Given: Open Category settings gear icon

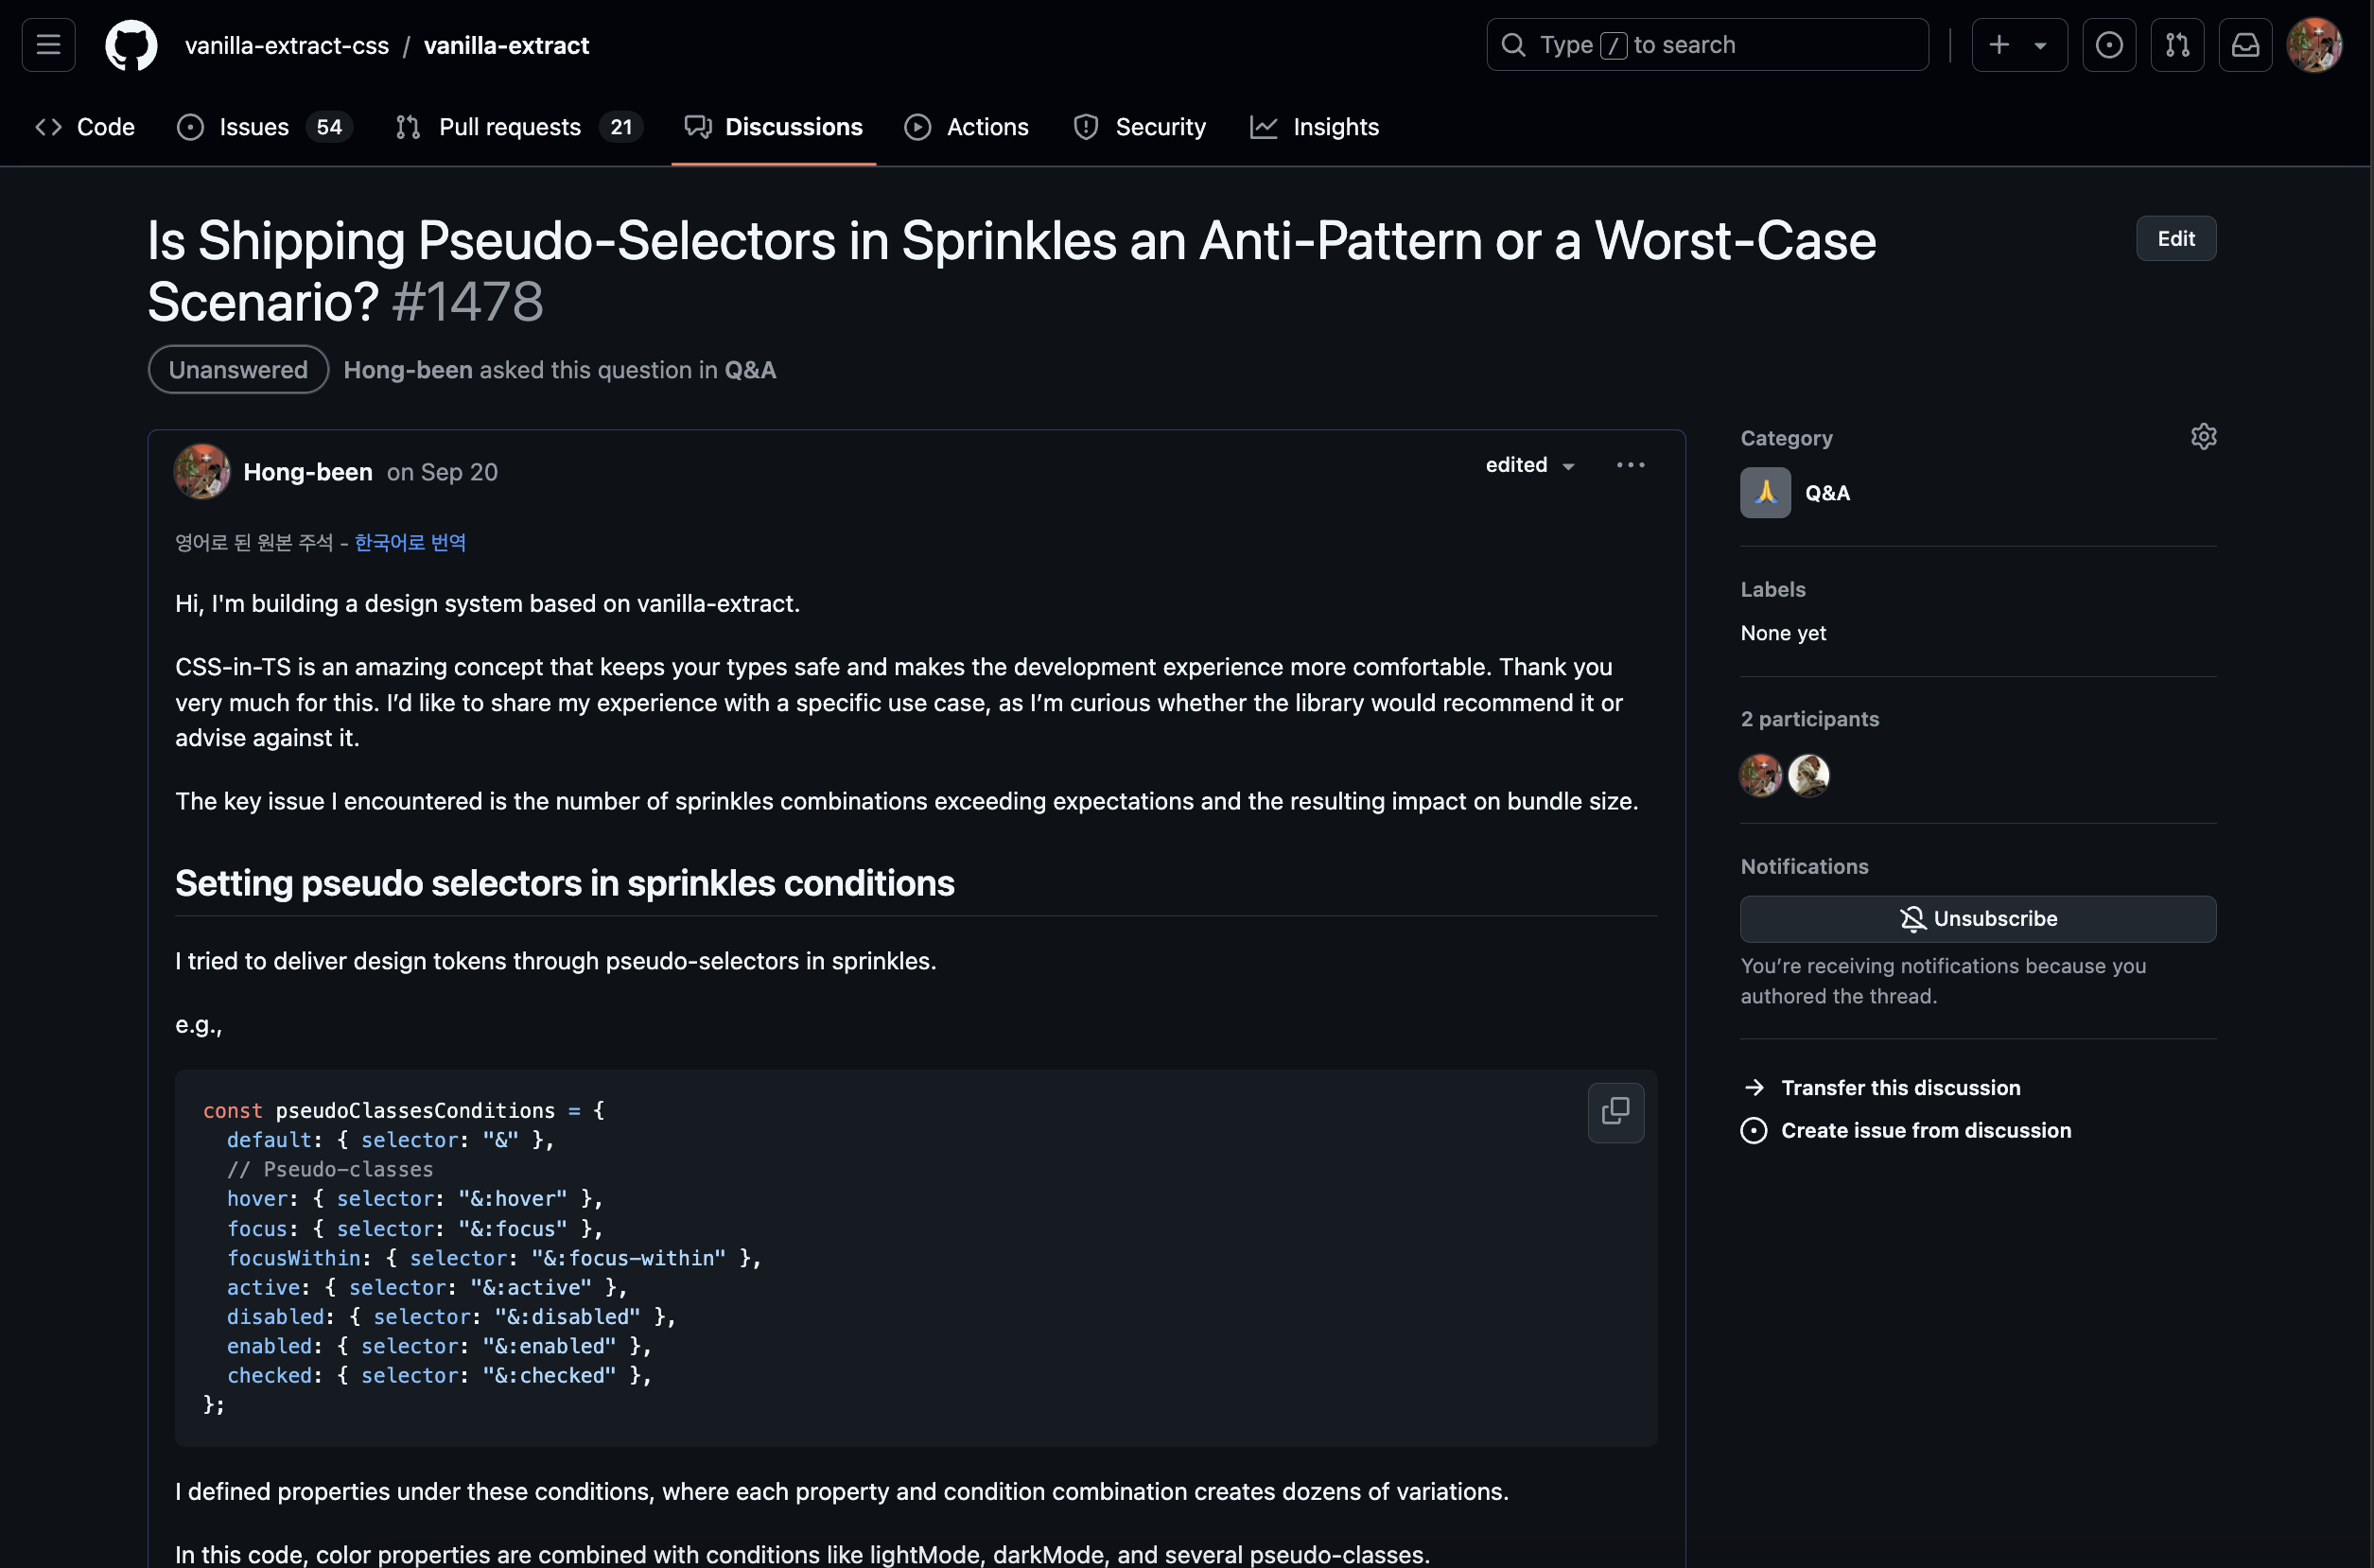Looking at the screenshot, I should (x=2203, y=437).
